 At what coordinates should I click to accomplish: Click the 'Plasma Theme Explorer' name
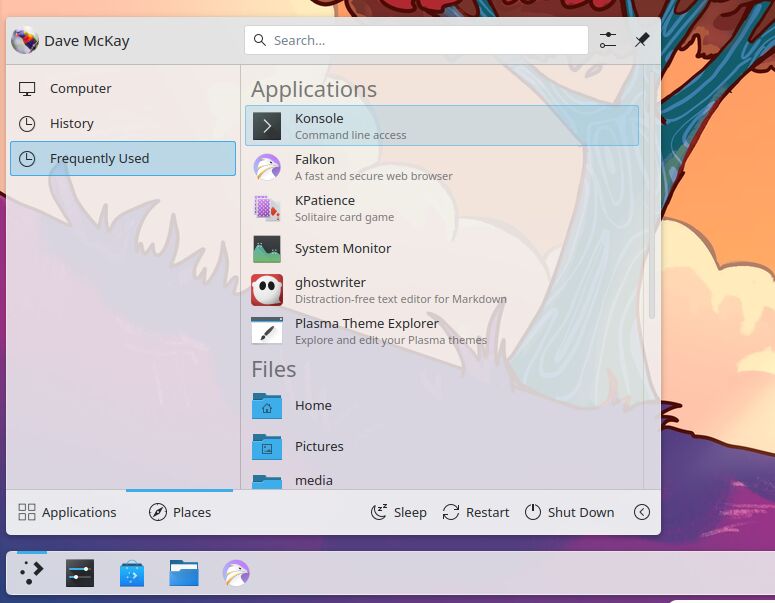(367, 324)
